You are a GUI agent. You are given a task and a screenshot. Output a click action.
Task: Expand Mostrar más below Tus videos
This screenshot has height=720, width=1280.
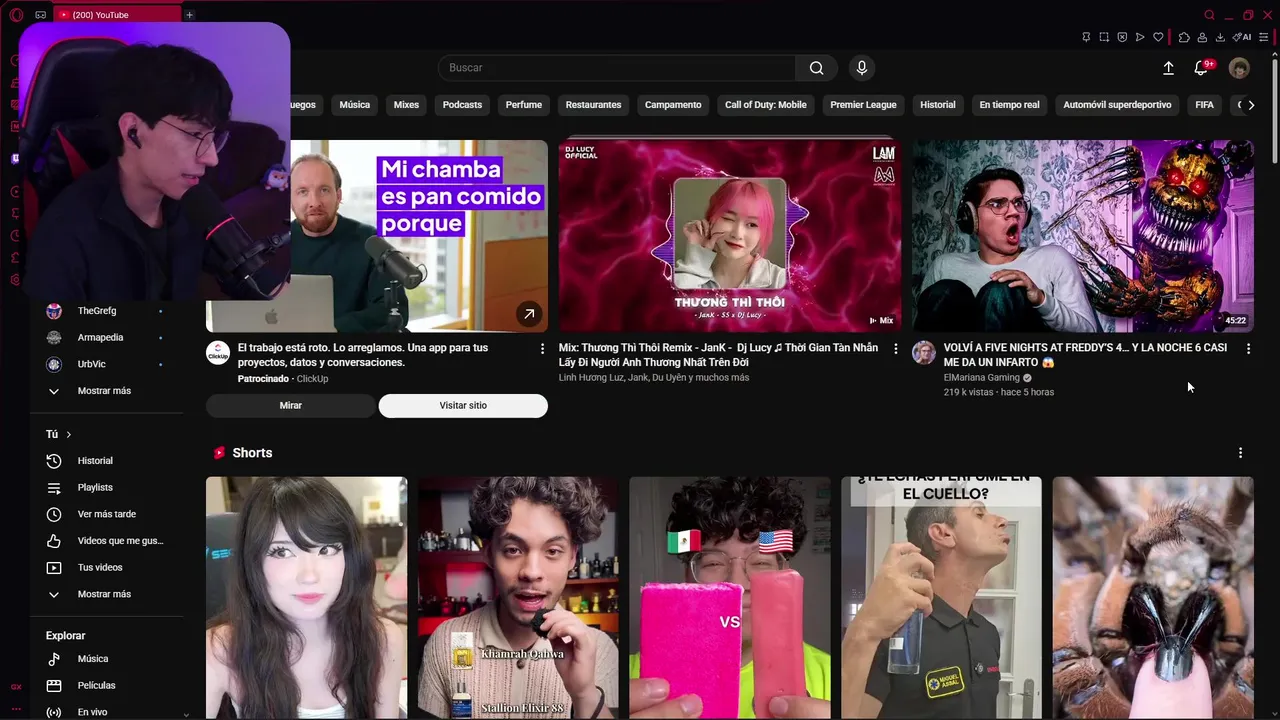pyautogui.click(x=104, y=594)
